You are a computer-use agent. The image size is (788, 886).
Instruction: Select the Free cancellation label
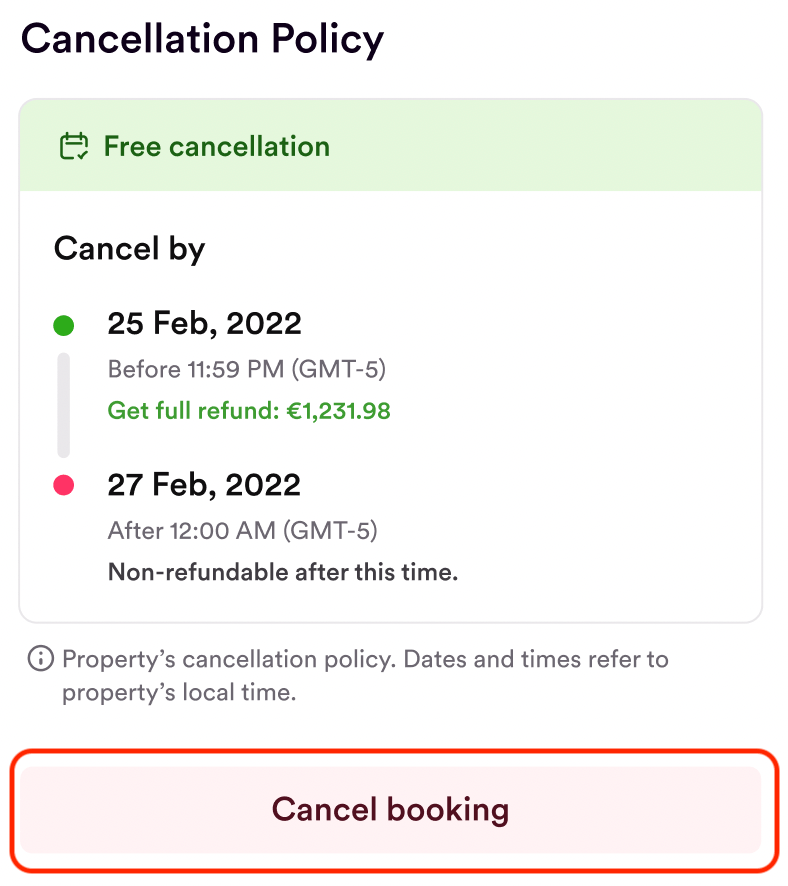point(216,147)
